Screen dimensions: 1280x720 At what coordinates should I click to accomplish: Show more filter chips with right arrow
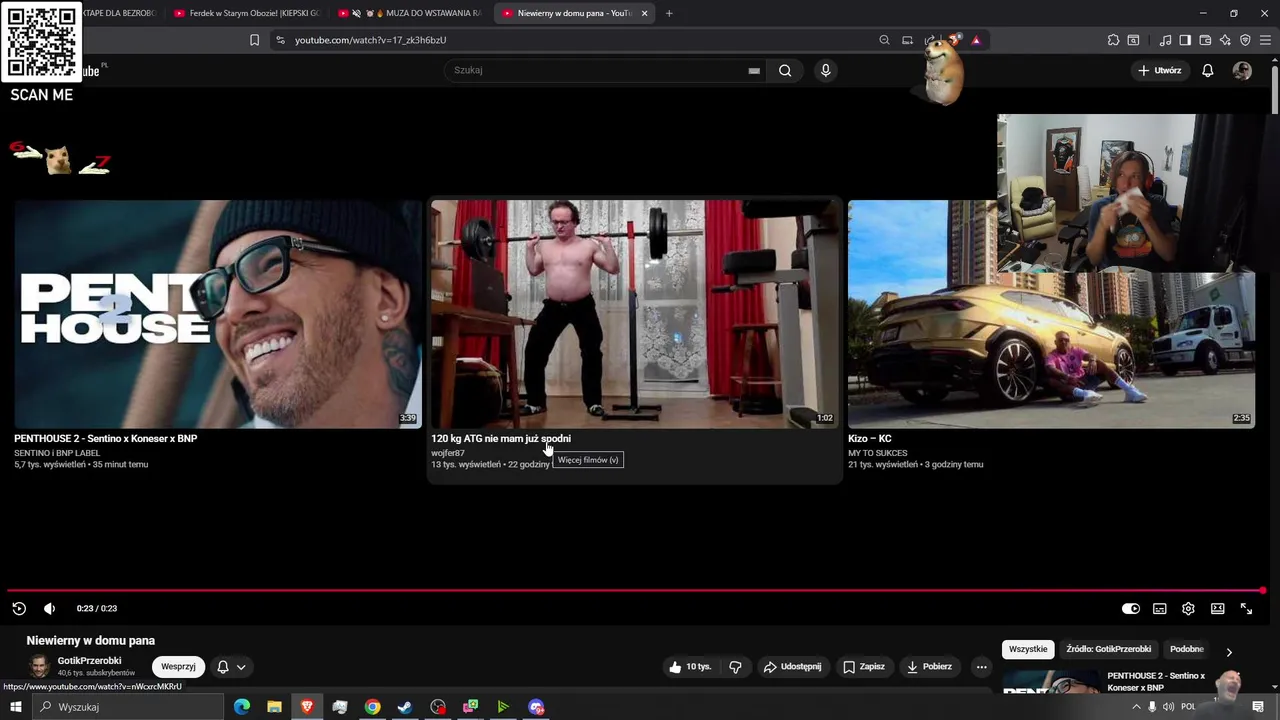[1229, 652]
